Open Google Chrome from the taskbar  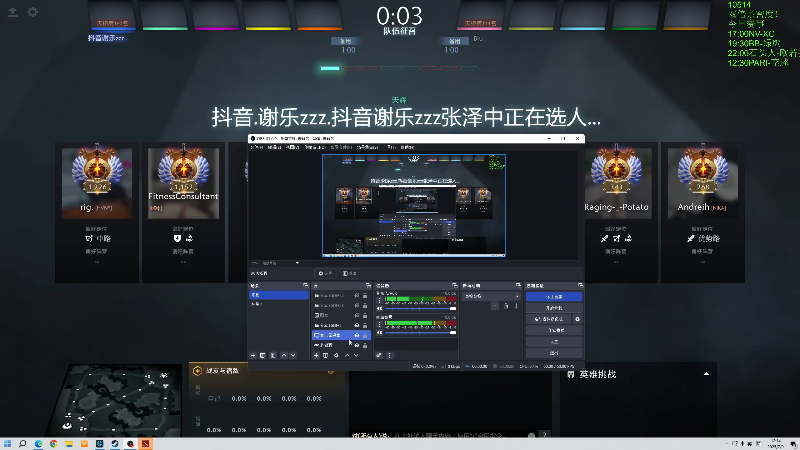click(x=54, y=444)
